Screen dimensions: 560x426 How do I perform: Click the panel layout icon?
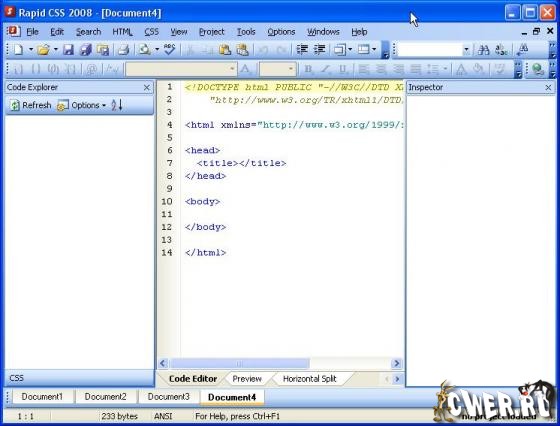364,50
